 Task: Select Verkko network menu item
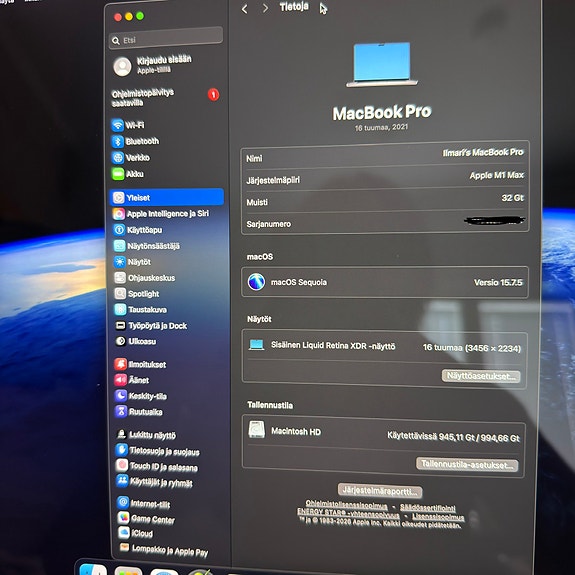131,158
